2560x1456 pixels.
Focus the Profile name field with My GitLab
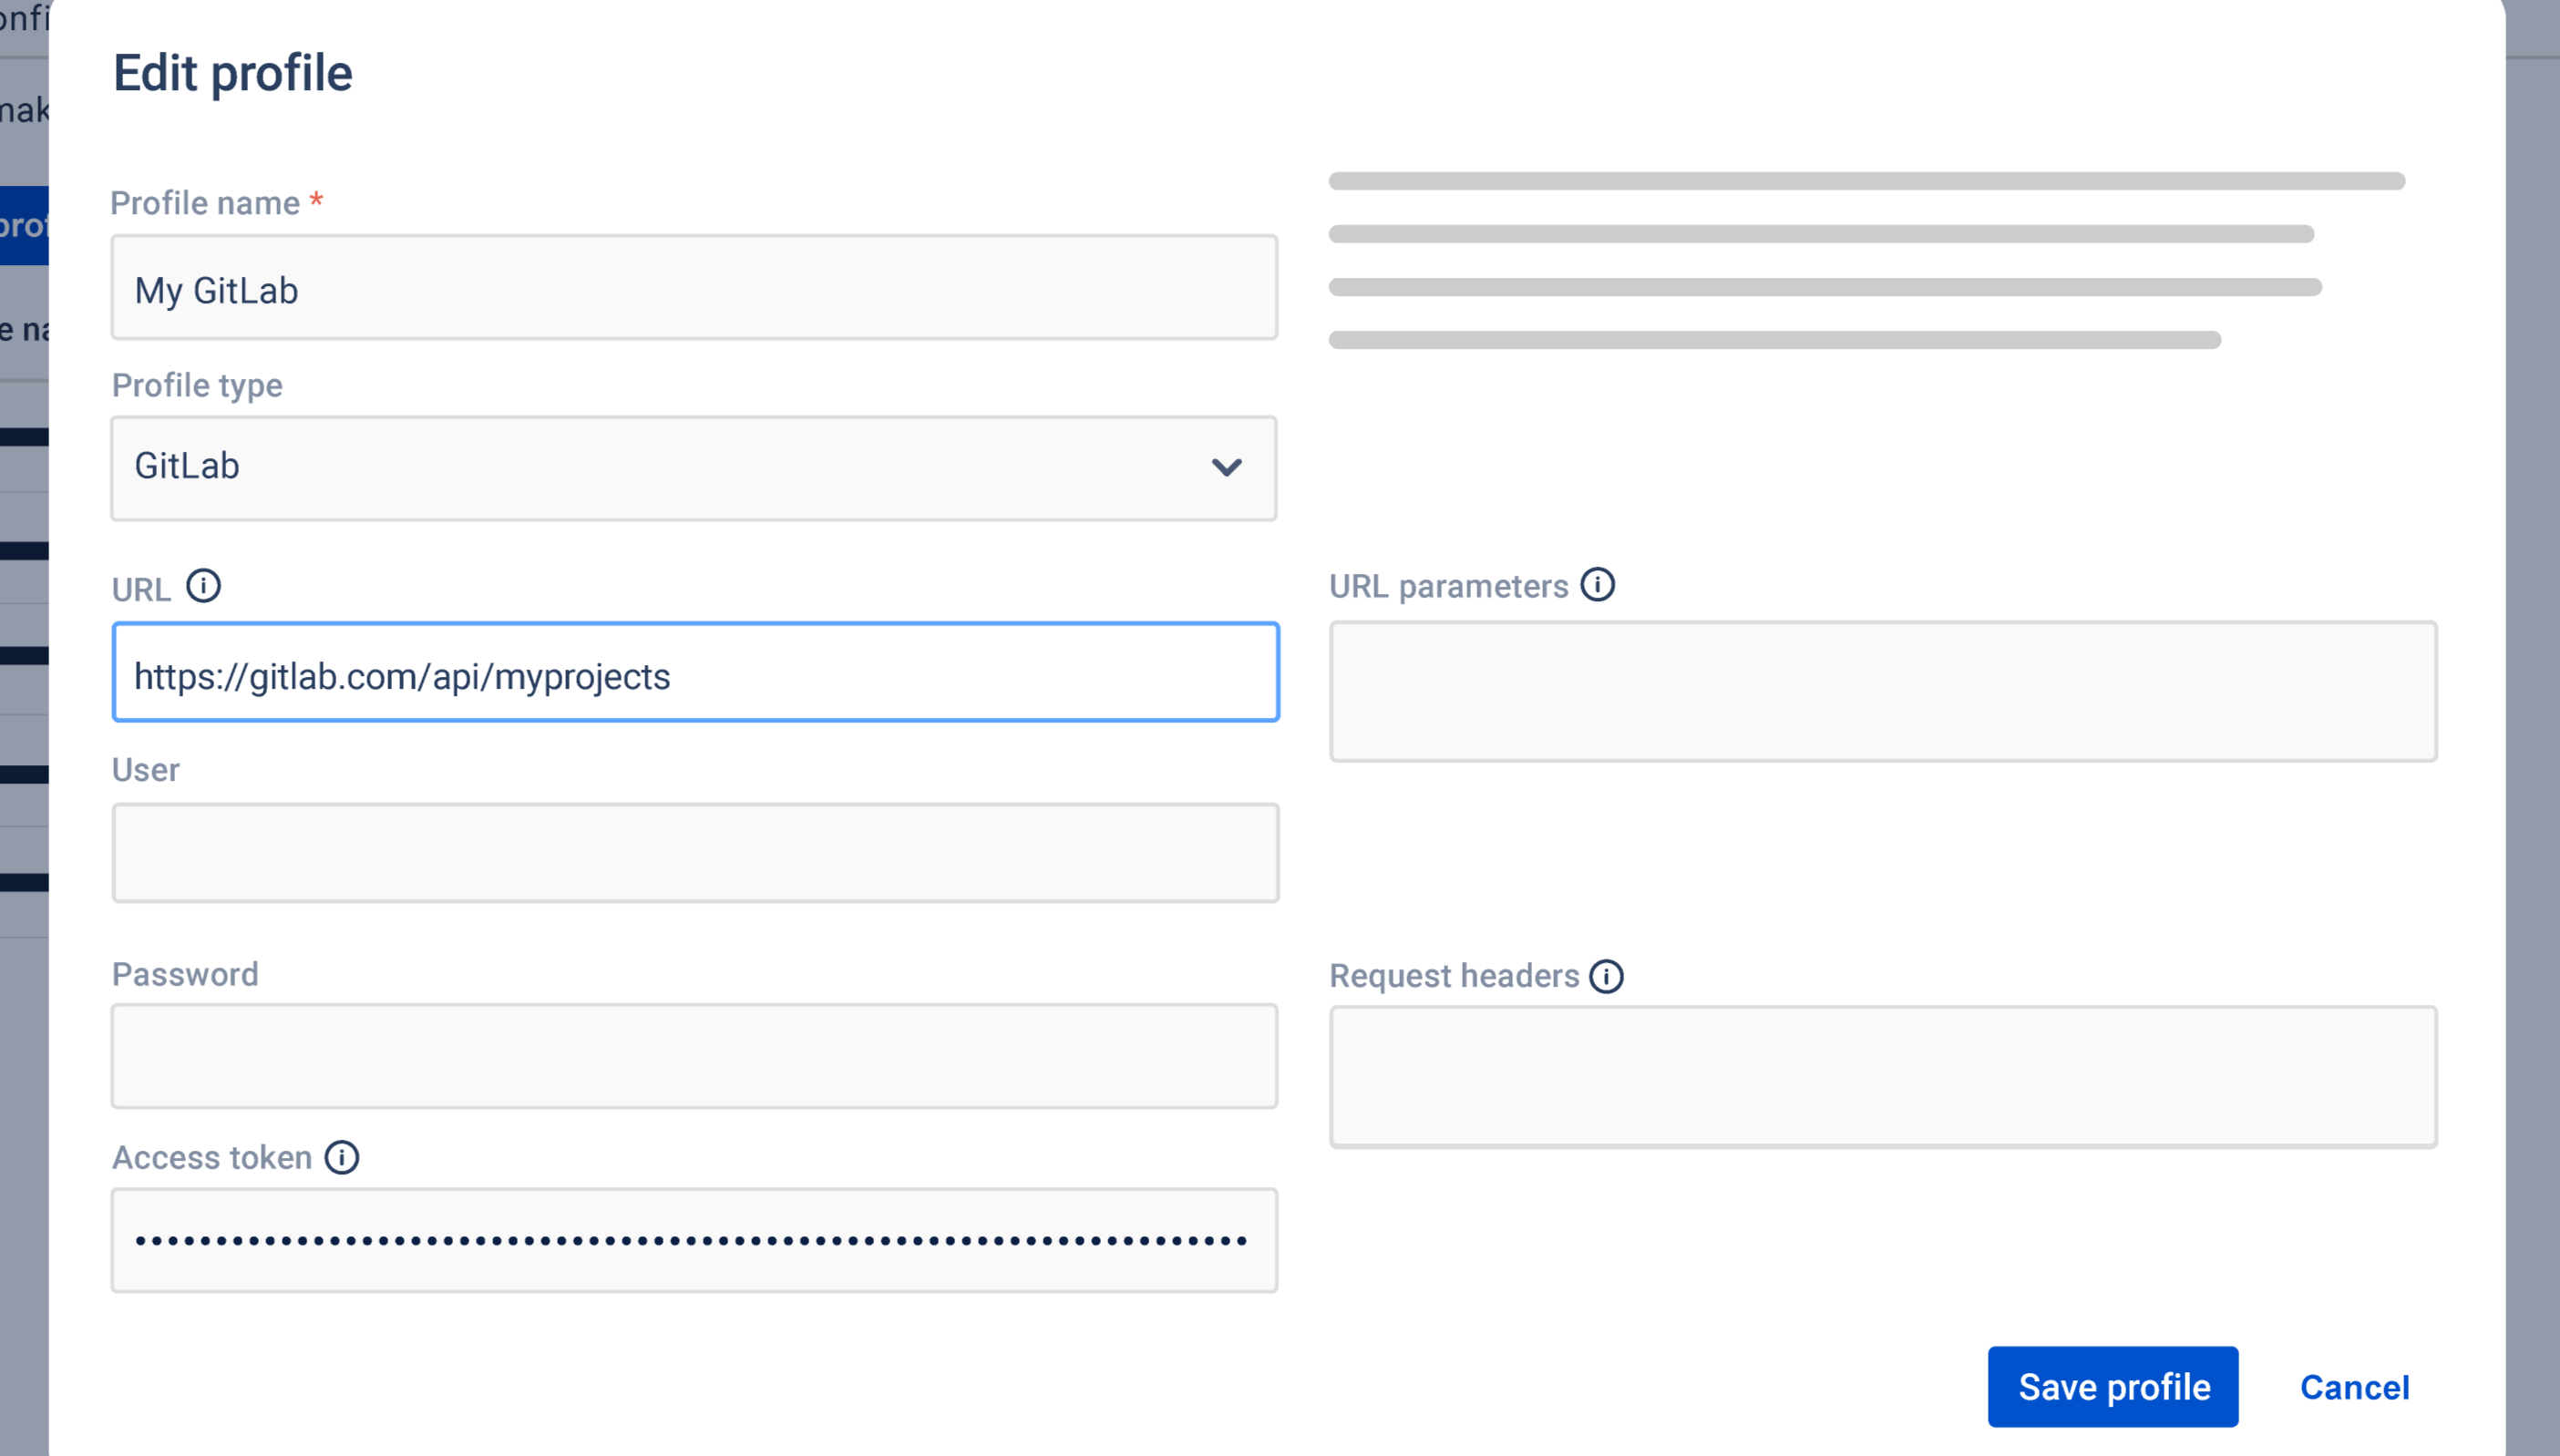pos(693,288)
